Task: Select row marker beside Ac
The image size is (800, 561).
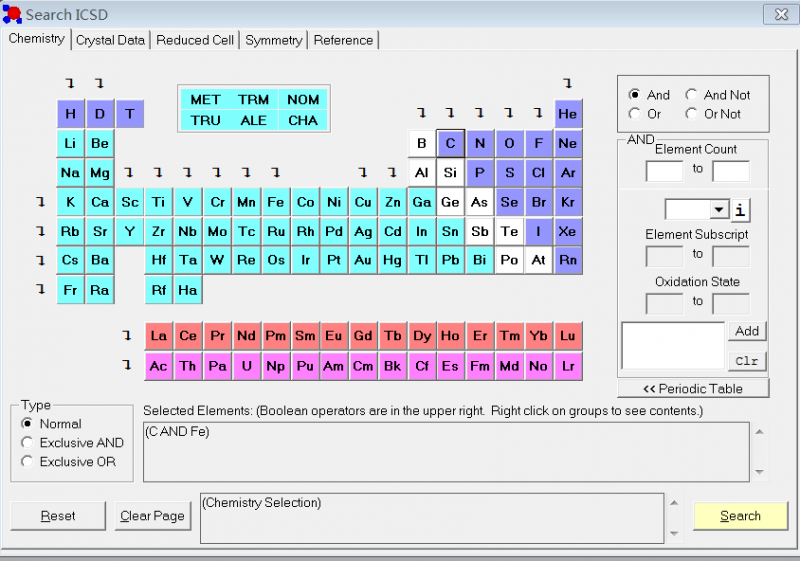Action: point(127,365)
